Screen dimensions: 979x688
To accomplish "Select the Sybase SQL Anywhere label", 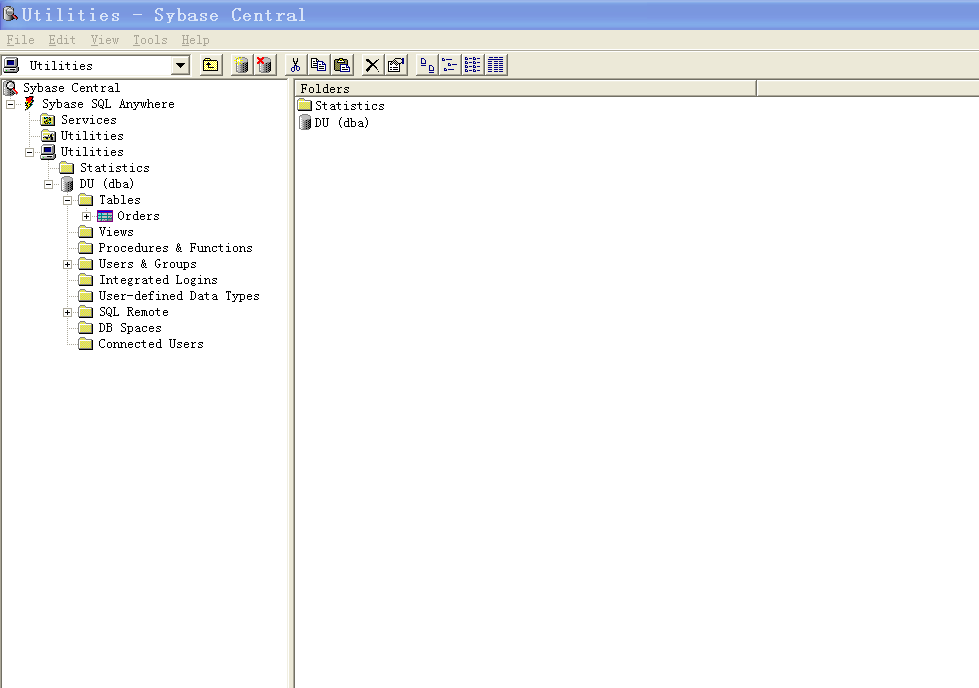I will pyautogui.click(x=108, y=104).
